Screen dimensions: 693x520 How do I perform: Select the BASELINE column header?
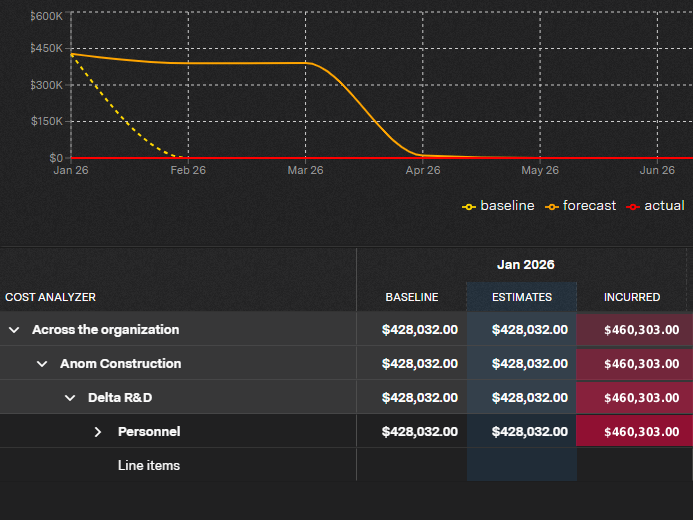point(411,297)
